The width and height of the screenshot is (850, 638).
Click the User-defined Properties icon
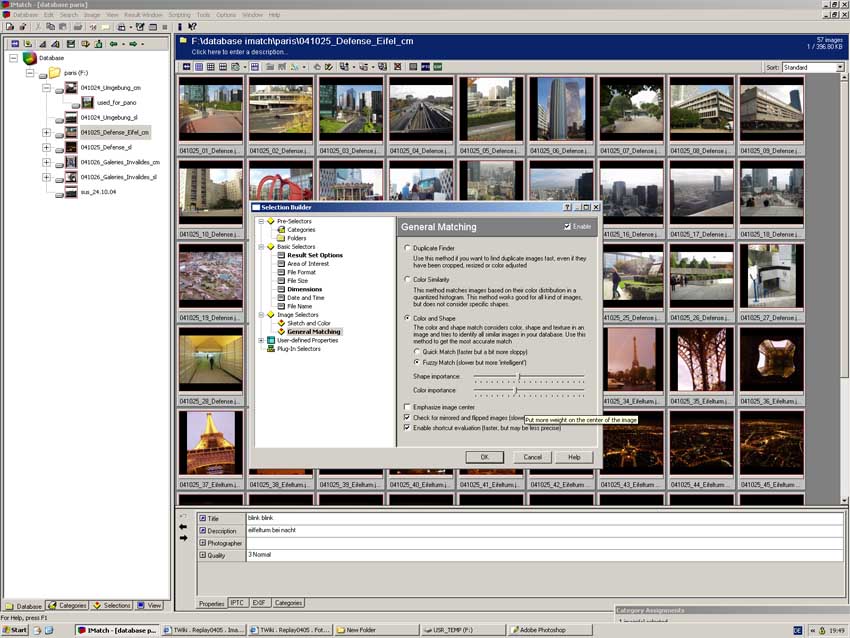coord(271,340)
